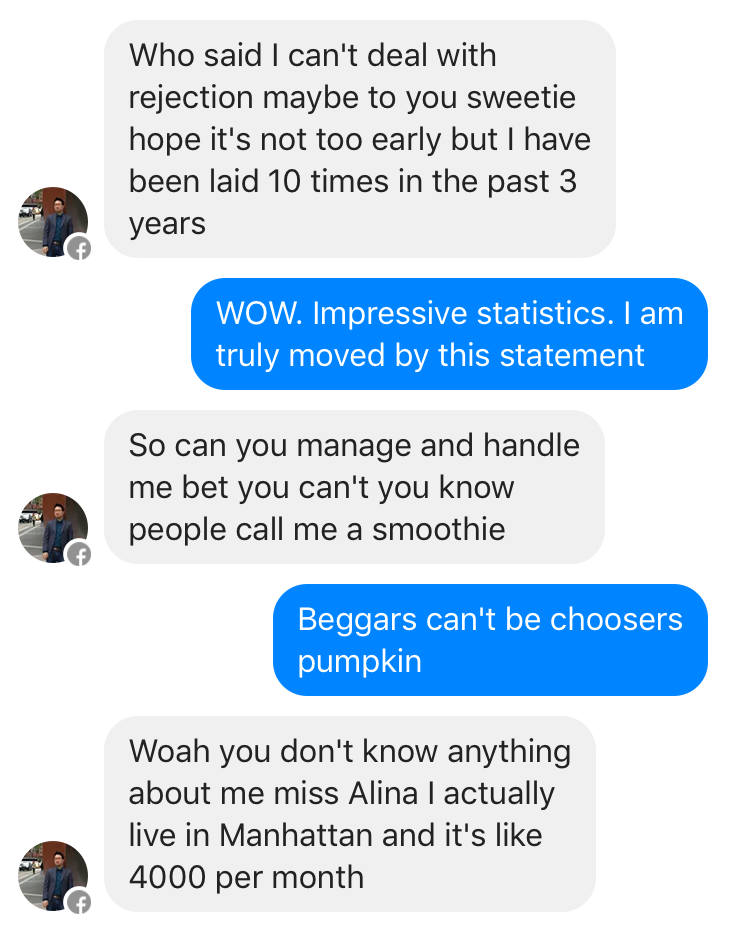Click the name 'Alina' in the last message
Image resolution: width=747 pixels, height=928 pixels.
(384, 793)
